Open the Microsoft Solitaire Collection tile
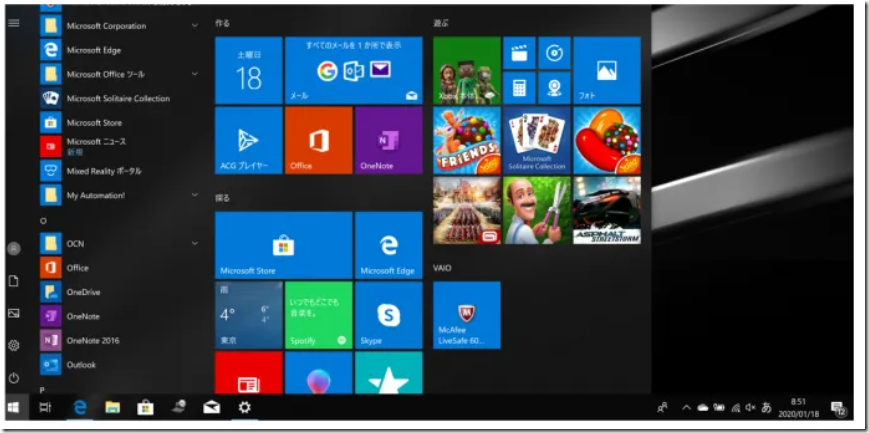 (536, 140)
